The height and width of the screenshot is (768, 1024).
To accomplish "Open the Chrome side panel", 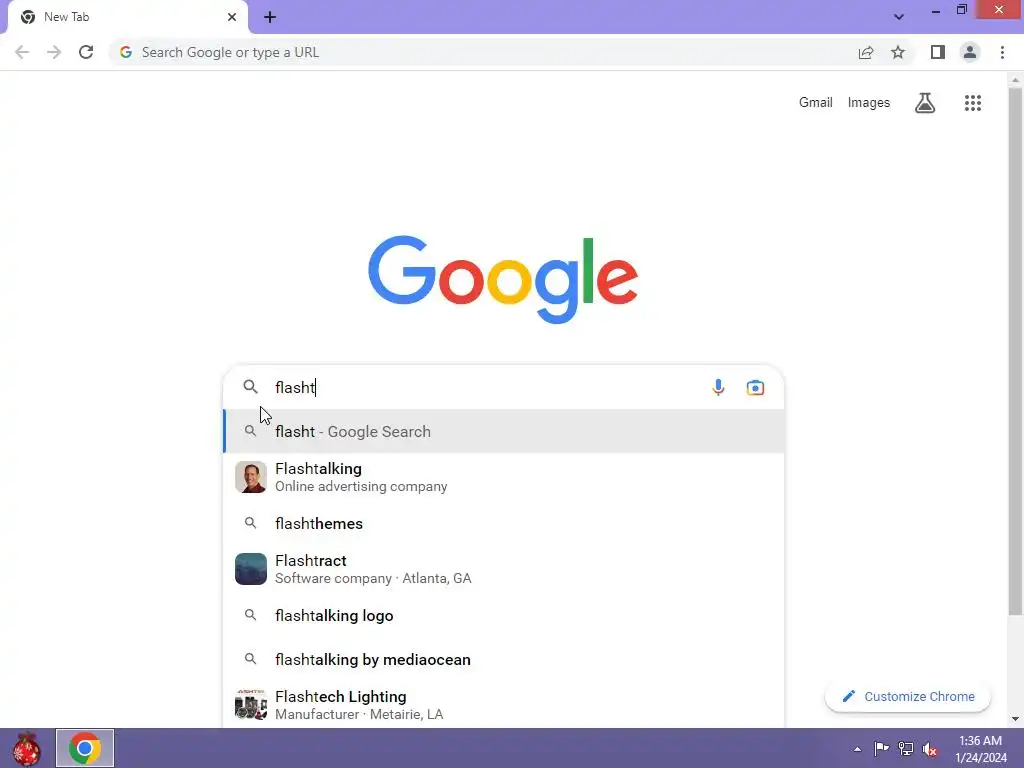I will [x=938, y=52].
